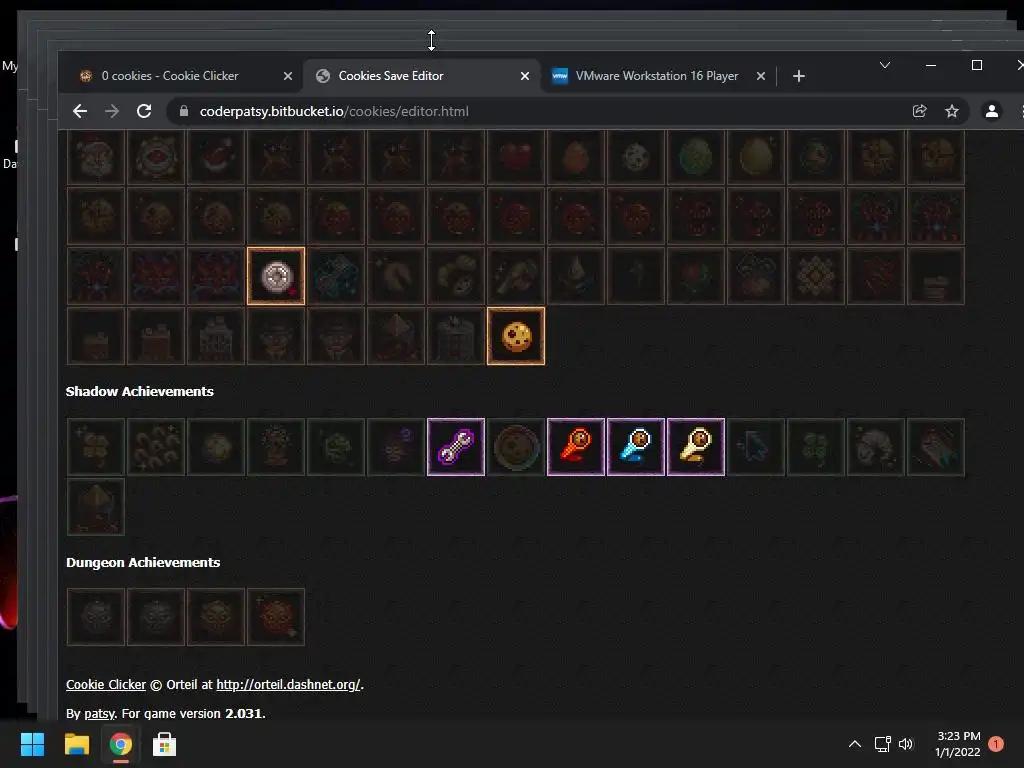Open the tab search dropdown chevron
This screenshot has height=768, width=1024.
(x=885, y=65)
